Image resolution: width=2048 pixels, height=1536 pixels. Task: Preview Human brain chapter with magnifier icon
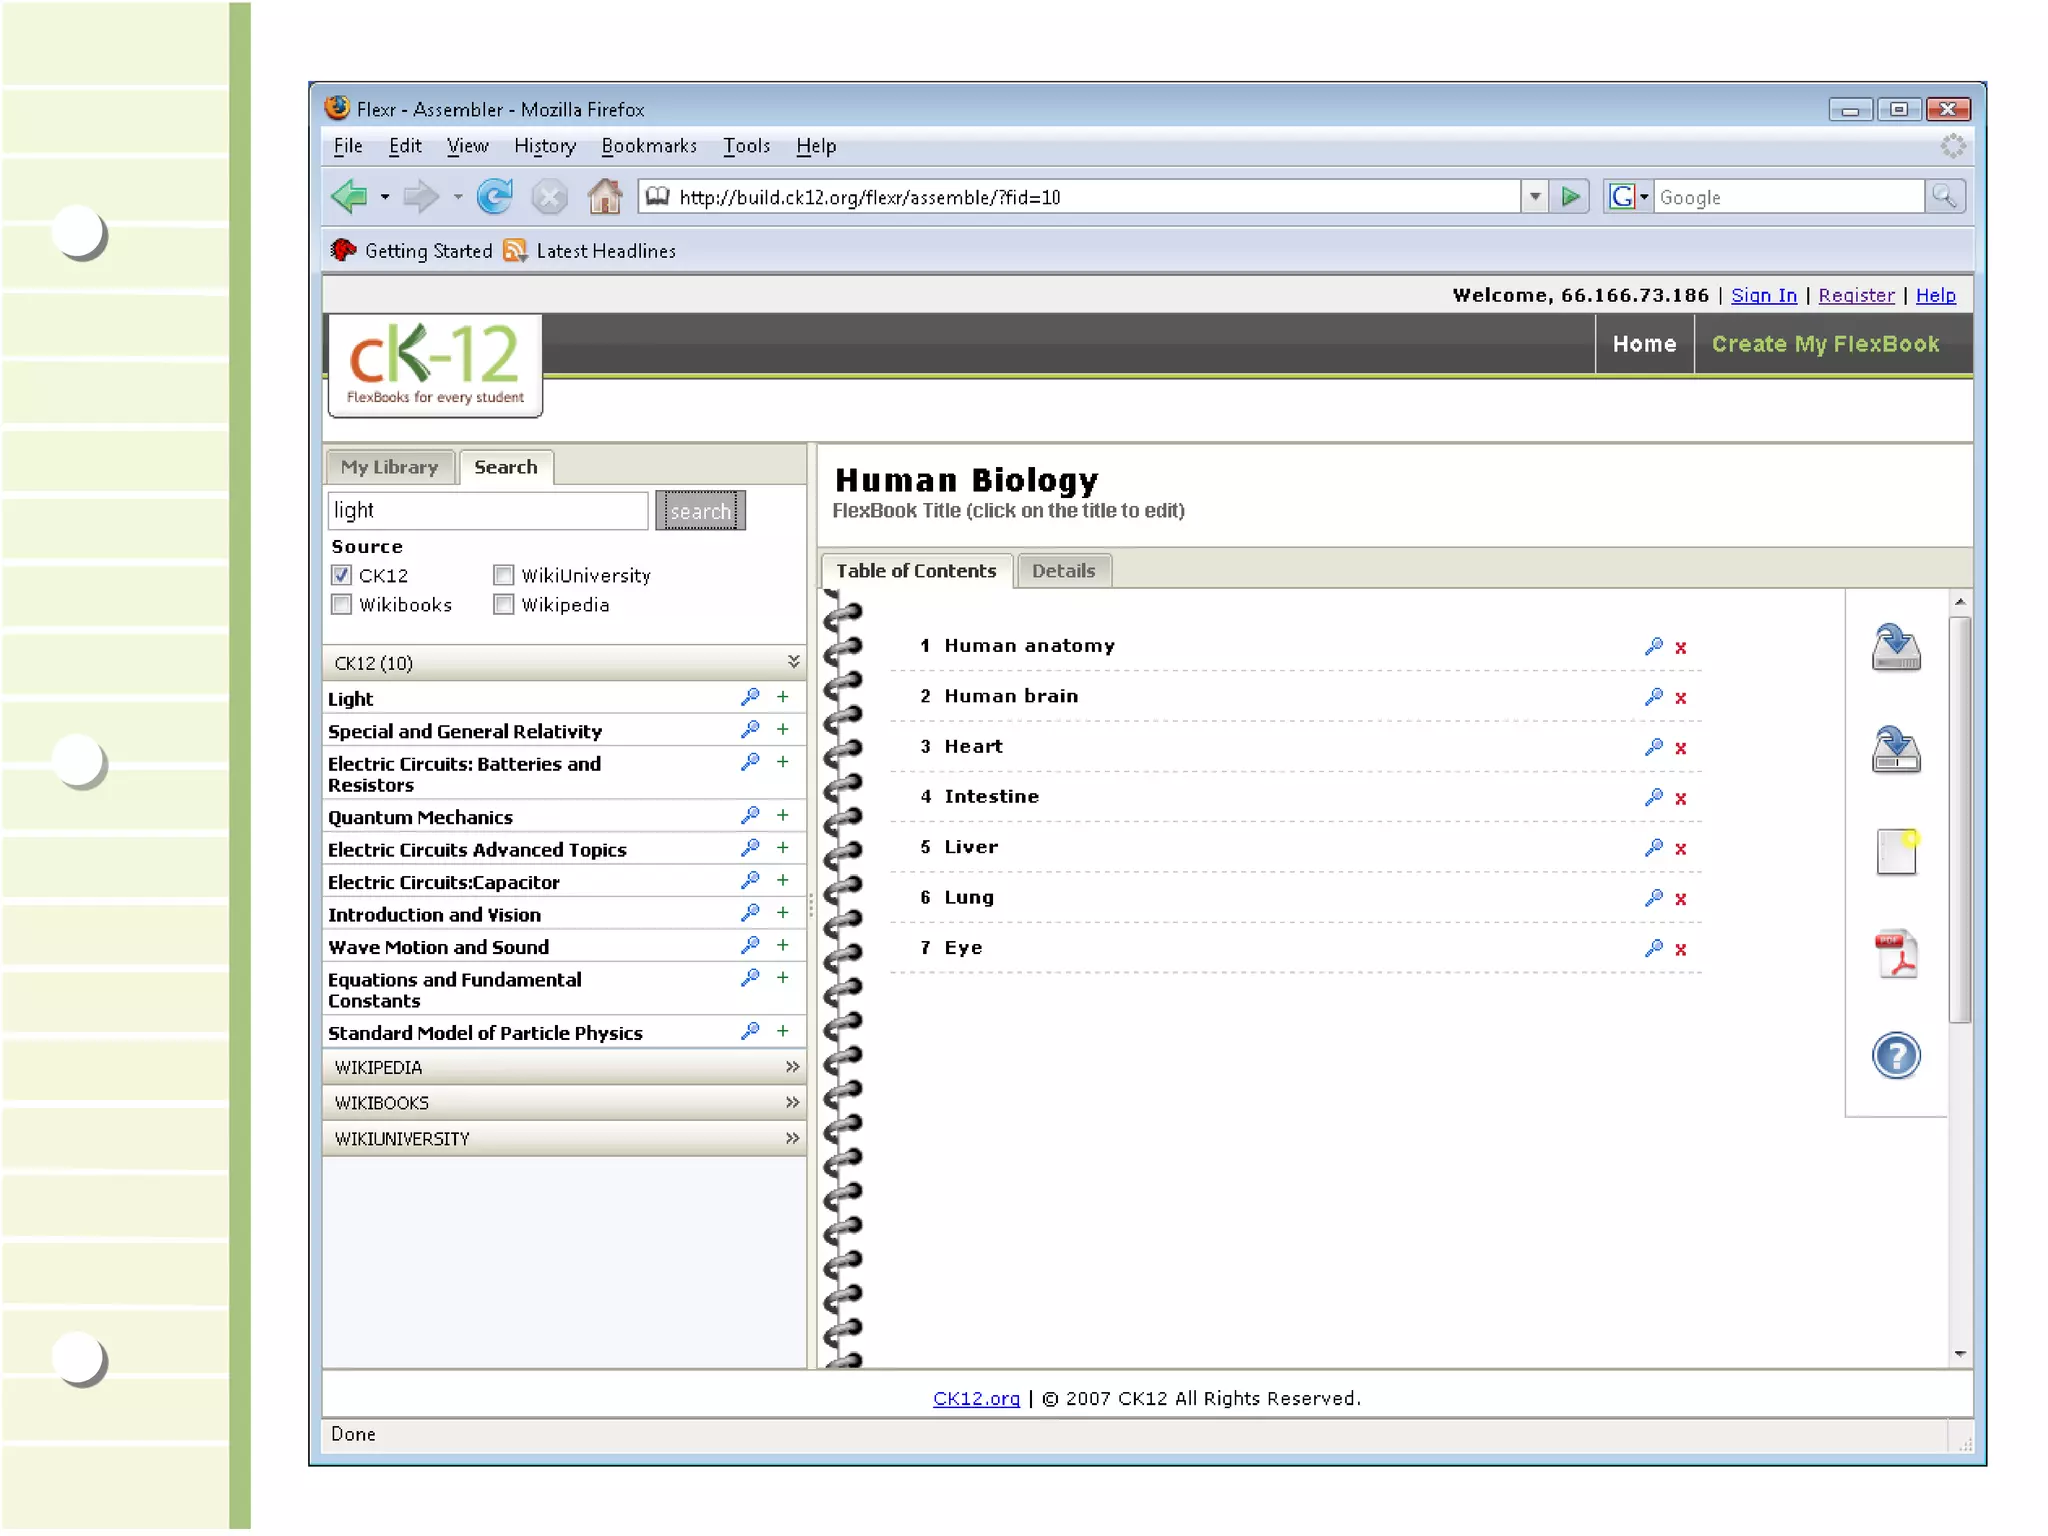[x=1653, y=697]
